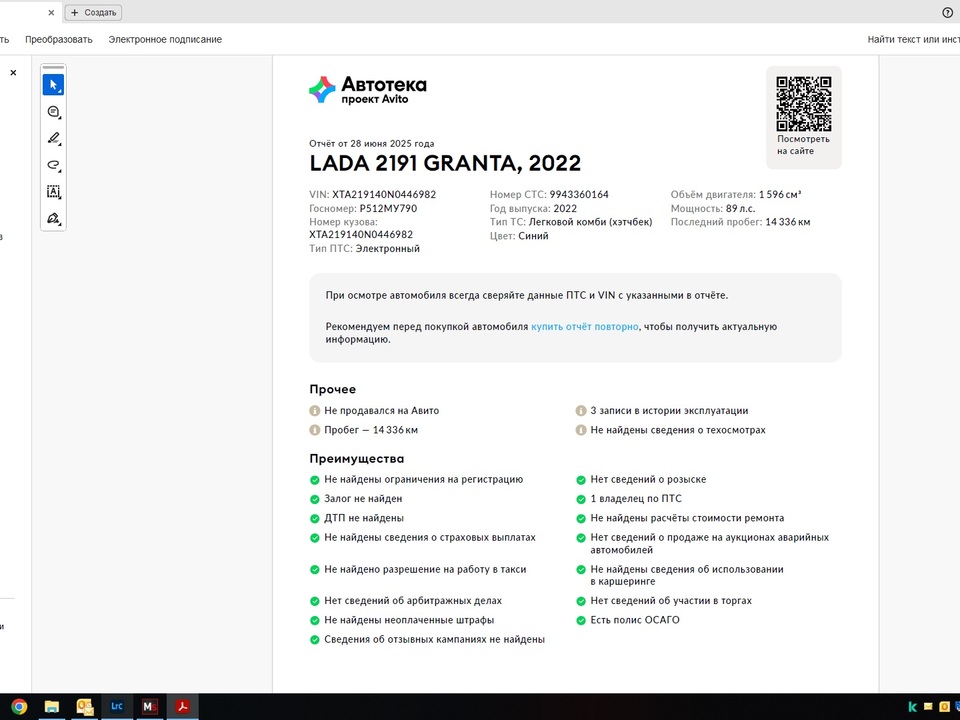Click Посмотреть на сайте label
The image size is (960, 720).
803,145
